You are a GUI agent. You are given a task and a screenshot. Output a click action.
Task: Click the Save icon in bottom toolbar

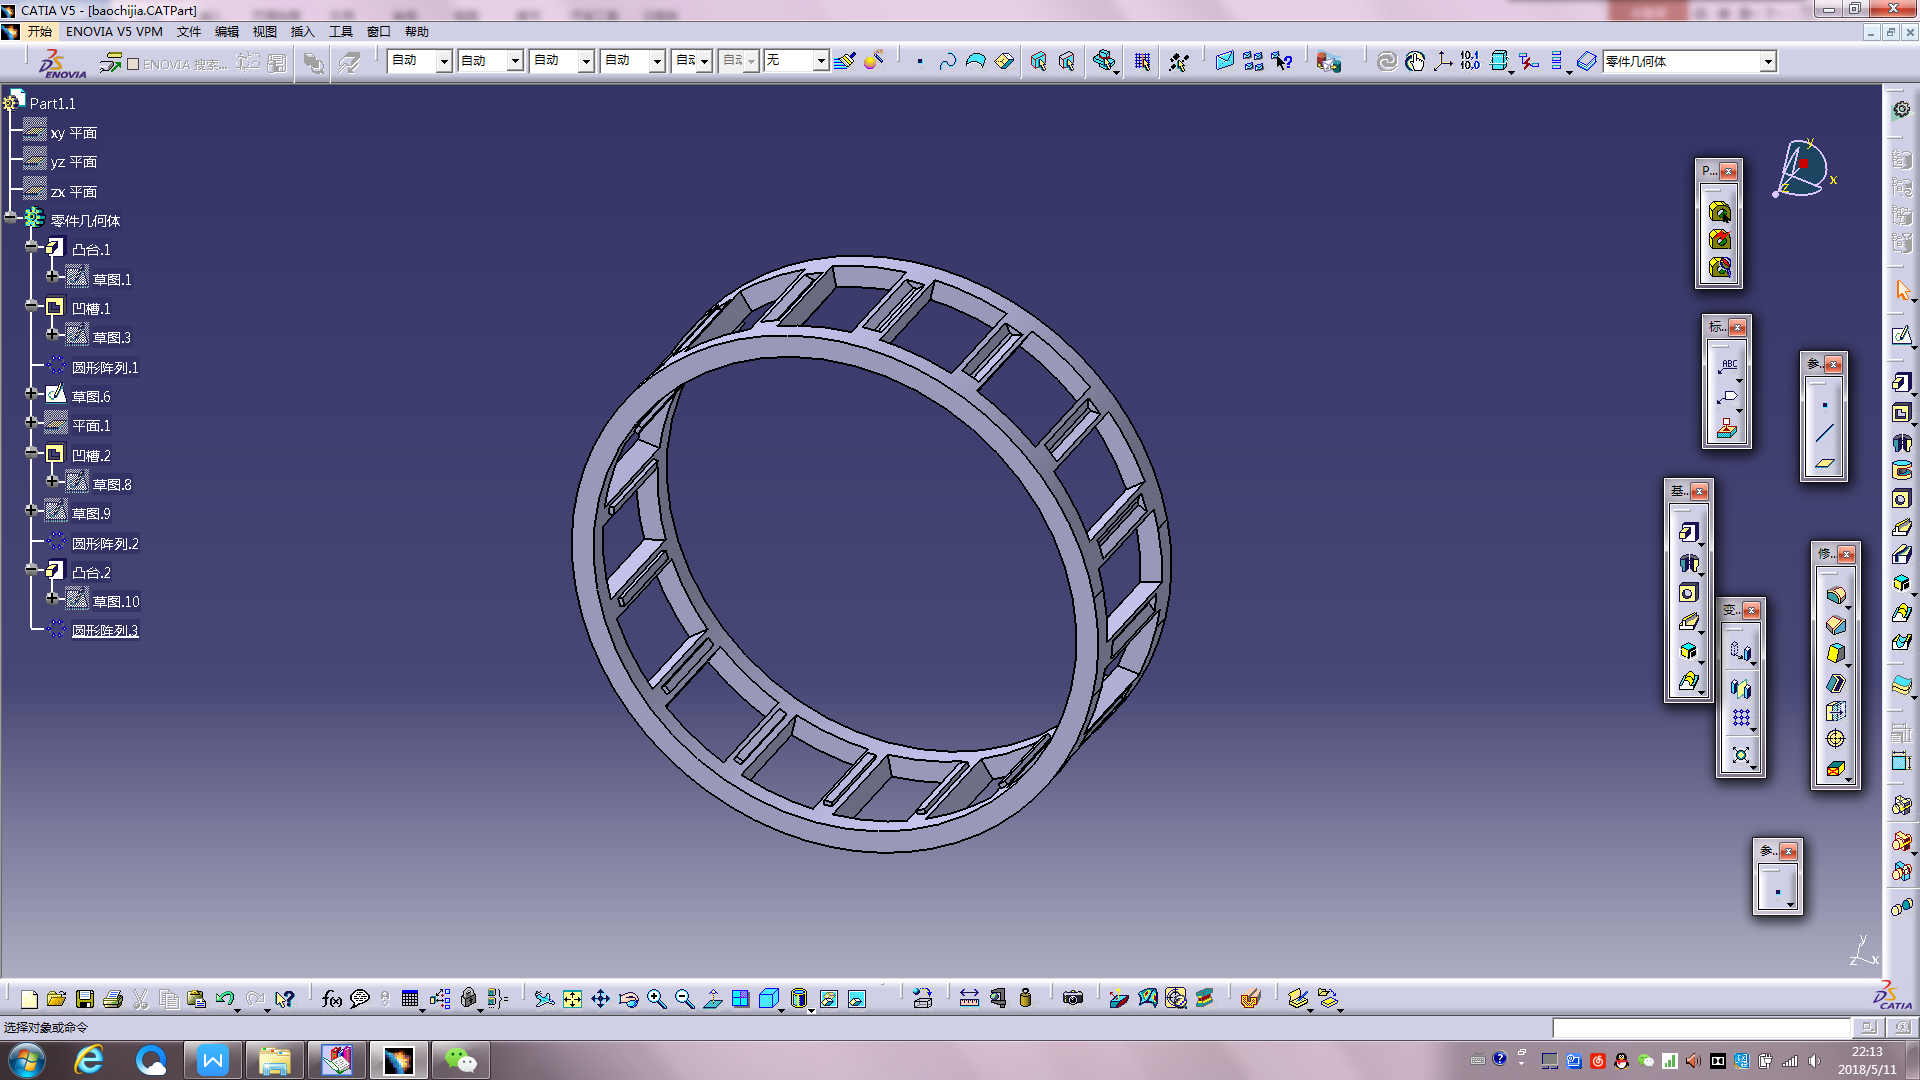click(x=85, y=999)
